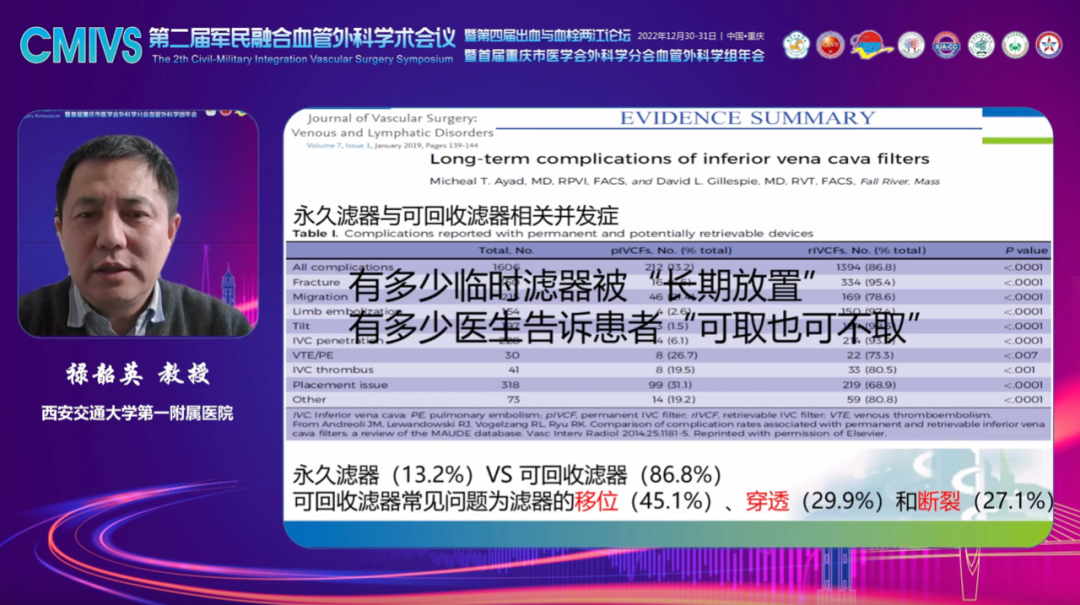The image size is (1080, 605).
Task: Click the Other row label
Action: point(309,400)
